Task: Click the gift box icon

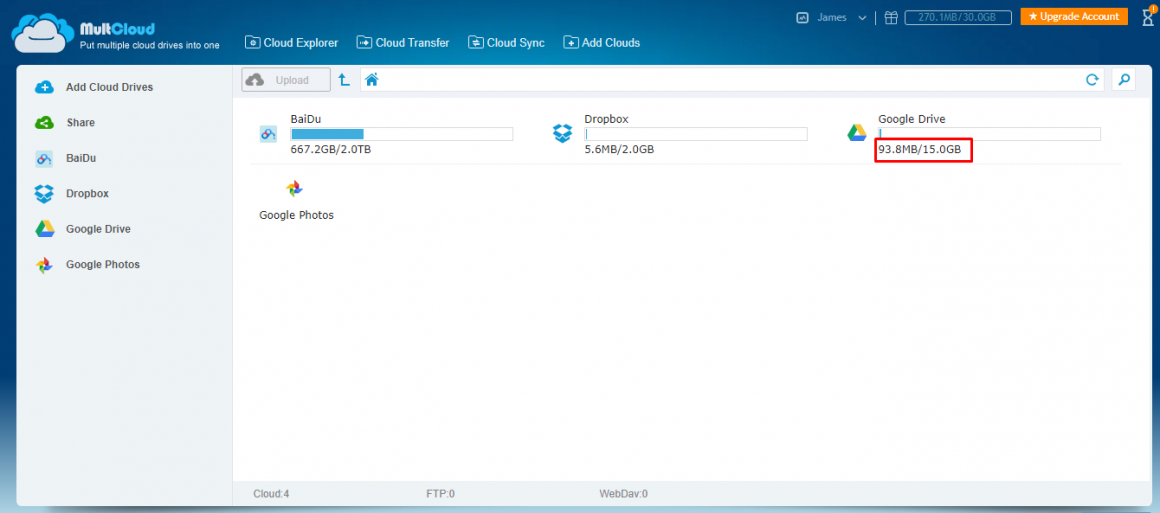Action: point(891,18)
